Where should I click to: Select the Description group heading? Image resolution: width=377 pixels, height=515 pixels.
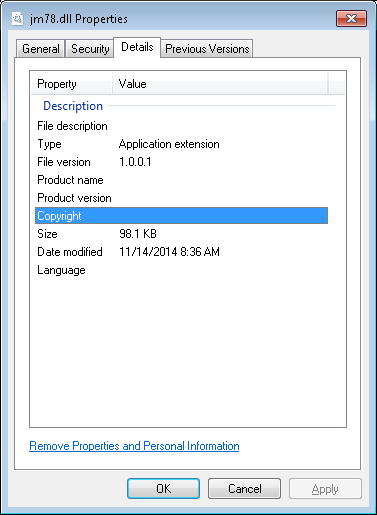(x=73, y=106)
